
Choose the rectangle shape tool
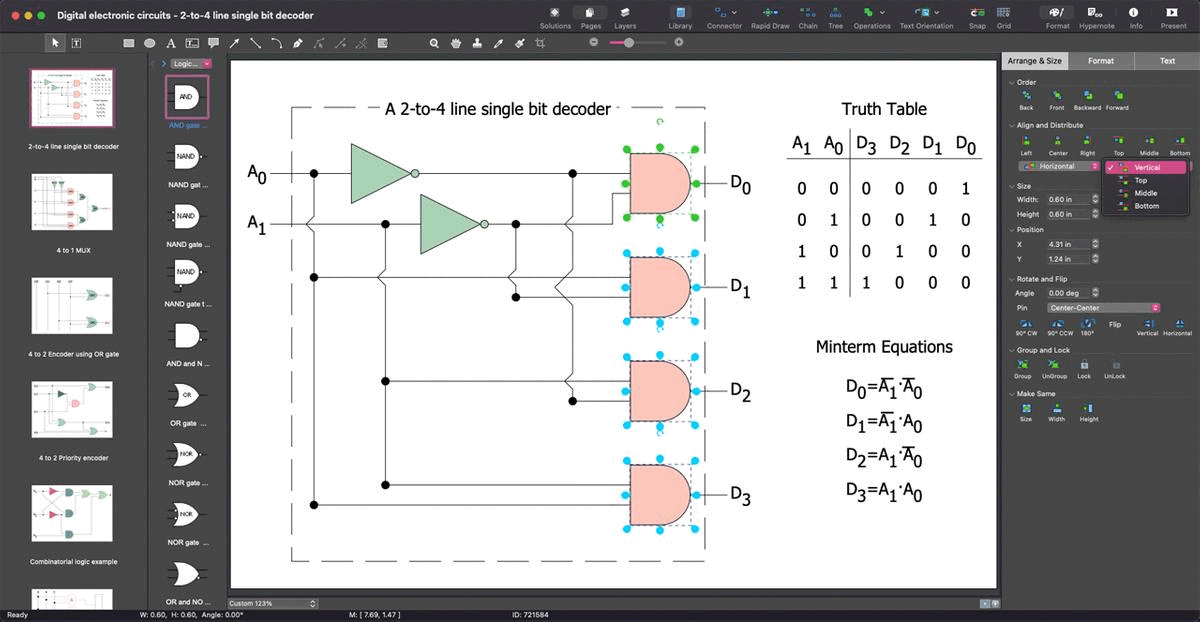(x=129, y=43)
